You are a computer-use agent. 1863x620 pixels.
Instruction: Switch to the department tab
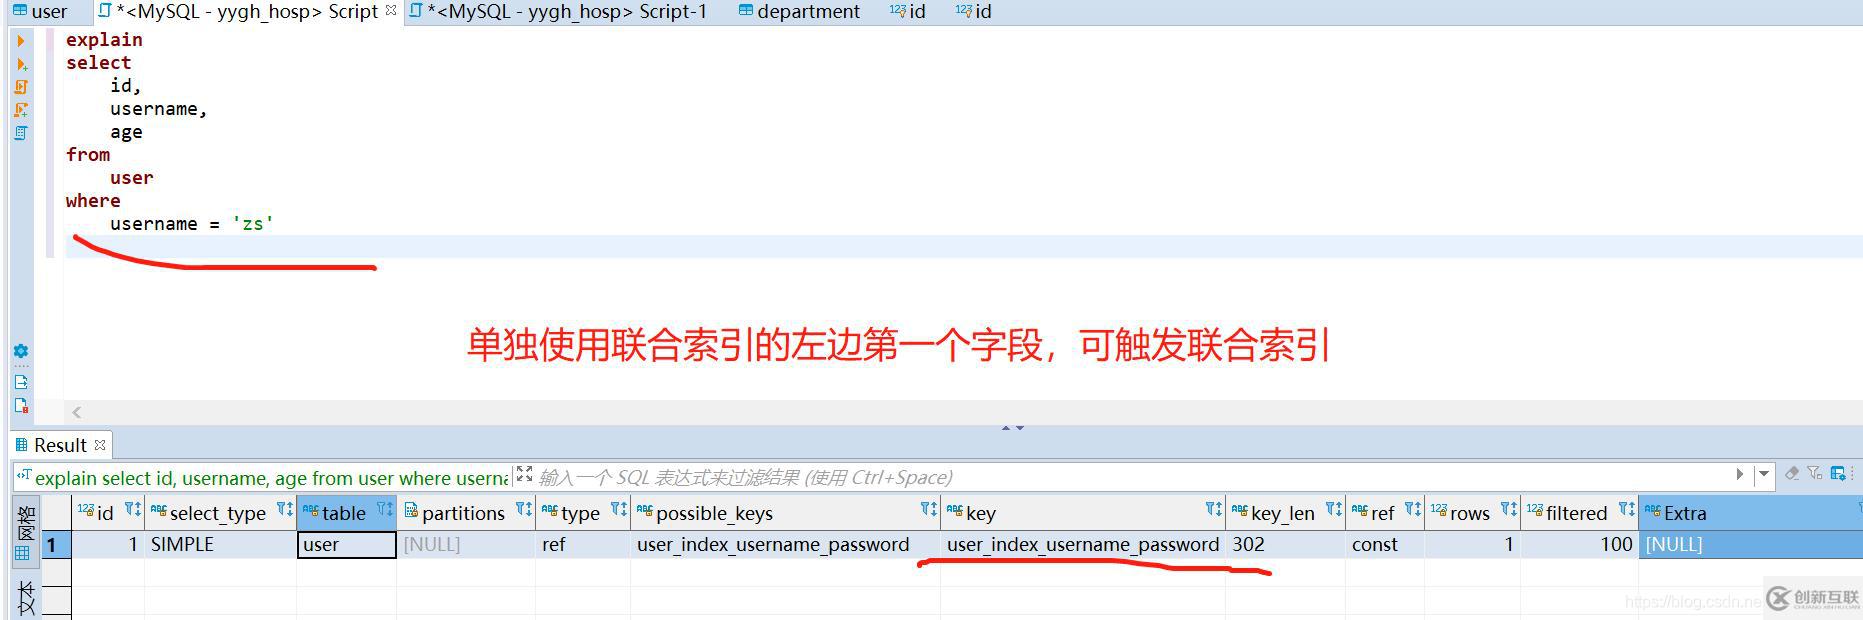(799, 11)
